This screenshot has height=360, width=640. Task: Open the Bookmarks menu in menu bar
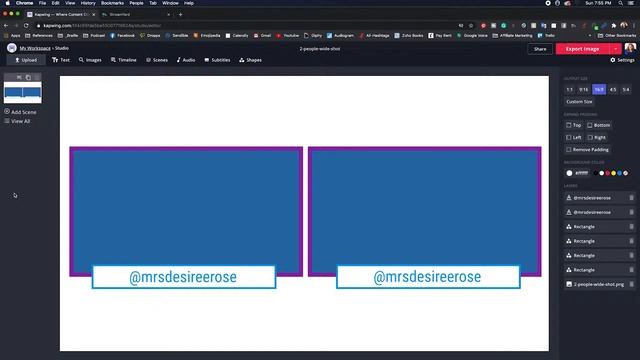tap(112, 3)
